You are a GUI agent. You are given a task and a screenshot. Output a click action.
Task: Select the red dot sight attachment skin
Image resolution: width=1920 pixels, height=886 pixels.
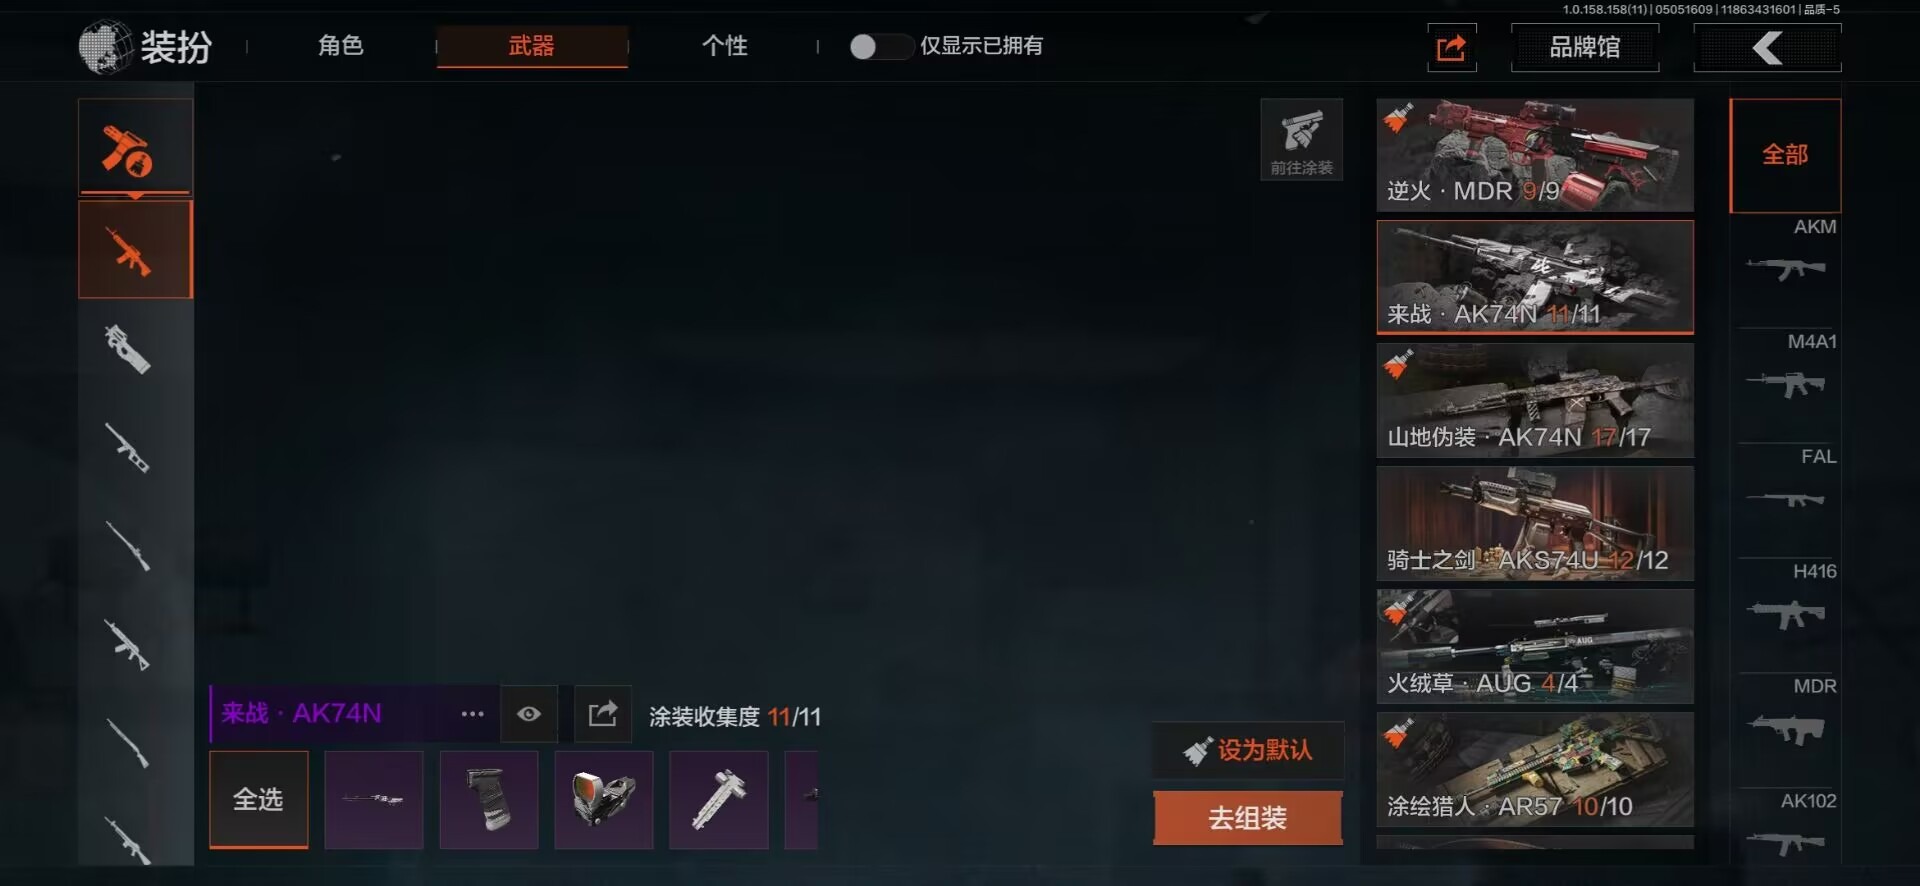click(x=604, y=800)
